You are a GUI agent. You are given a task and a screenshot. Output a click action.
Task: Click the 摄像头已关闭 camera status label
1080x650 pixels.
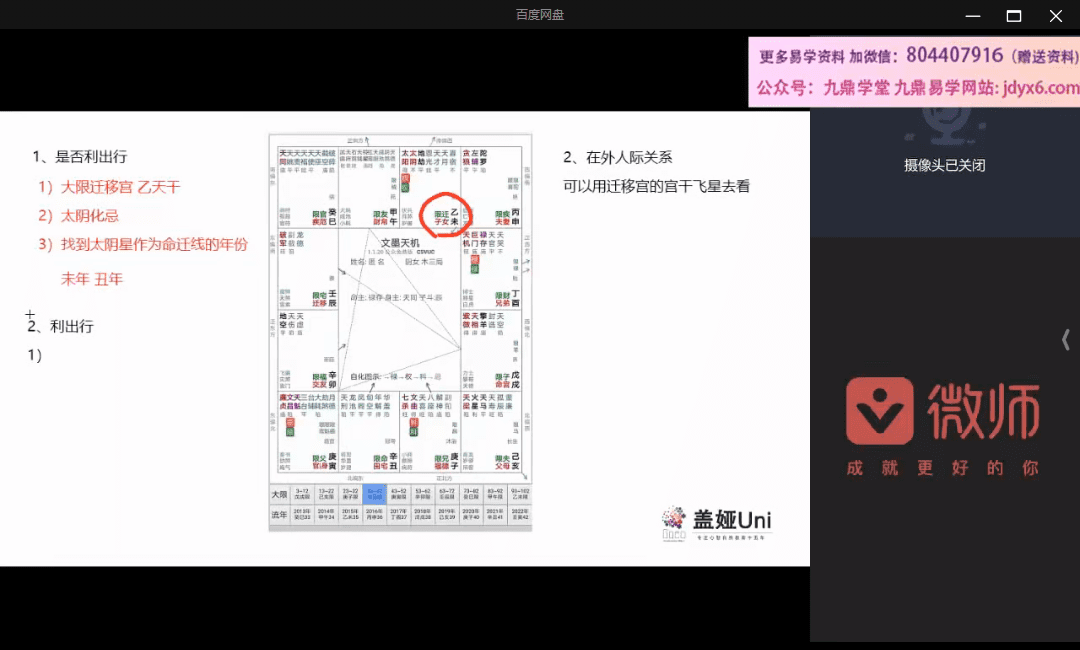(x=944, y=165)
